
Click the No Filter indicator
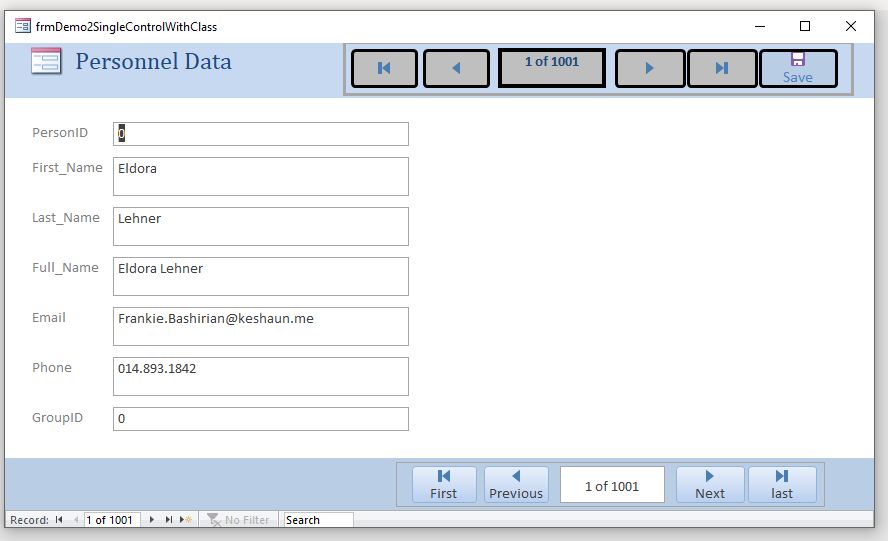point(238,519)
